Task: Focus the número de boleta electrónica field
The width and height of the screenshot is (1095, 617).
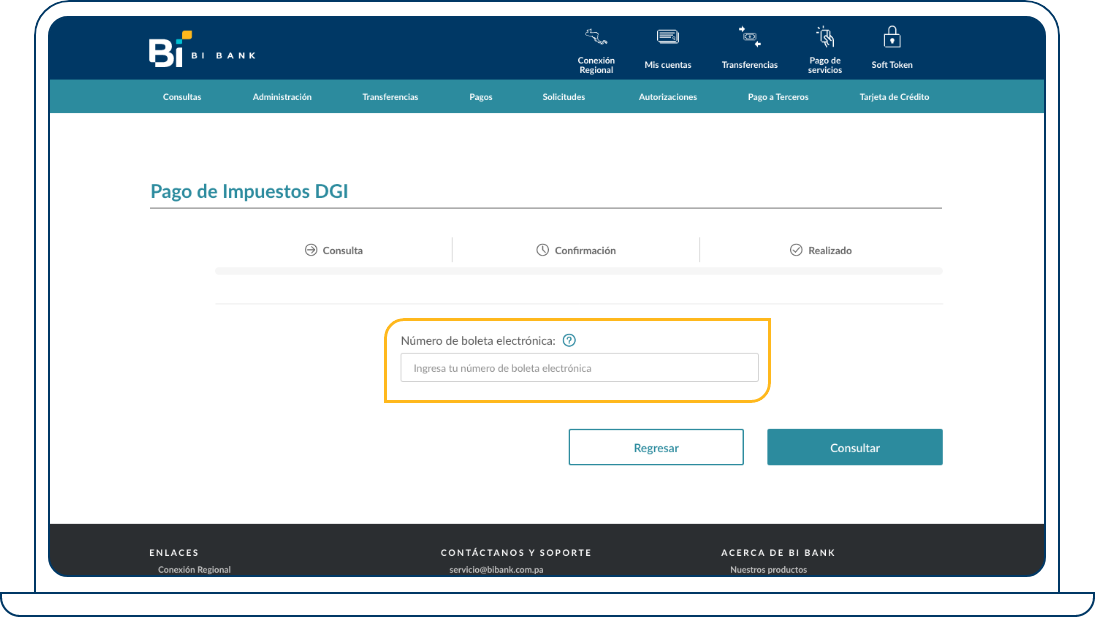Action: pyautogui.click(x=579, y=368)
